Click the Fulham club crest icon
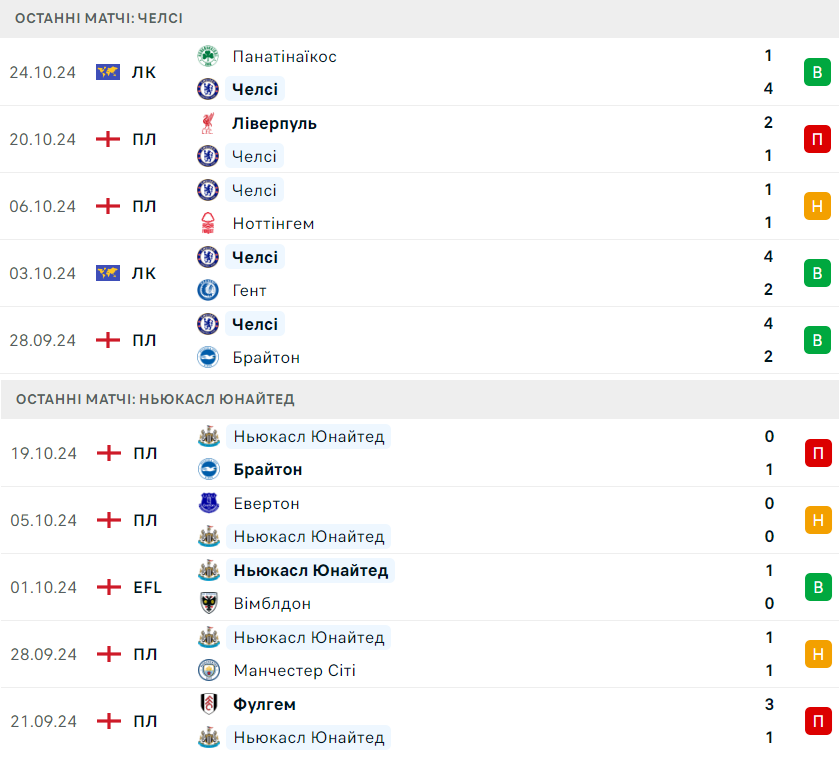 (x=208, y=704)
